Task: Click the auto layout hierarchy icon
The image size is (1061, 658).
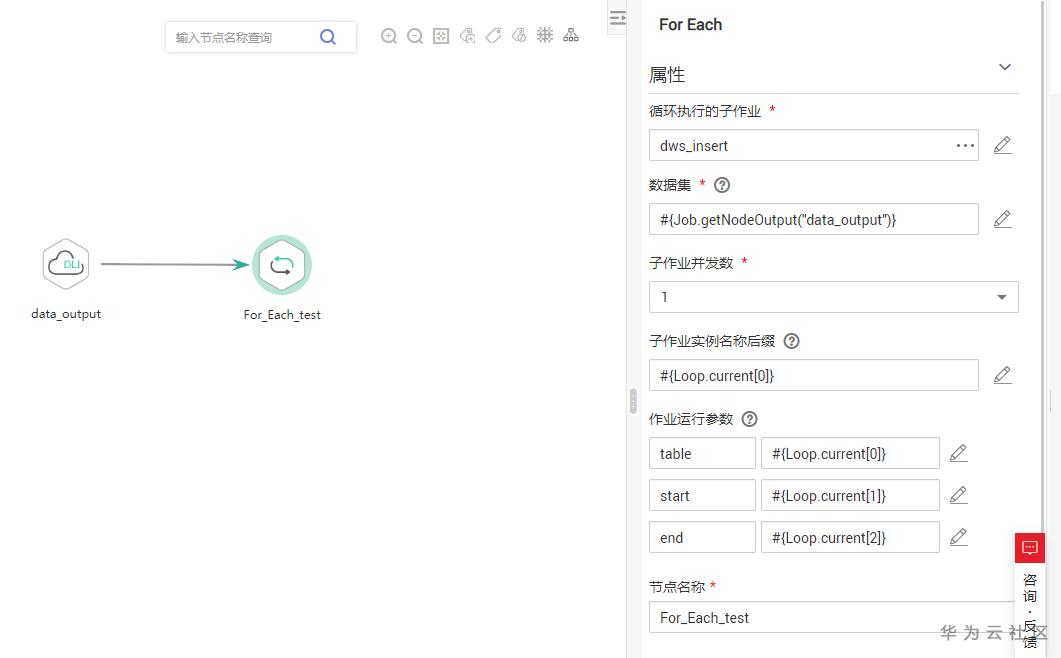Action: pos(571,35)
